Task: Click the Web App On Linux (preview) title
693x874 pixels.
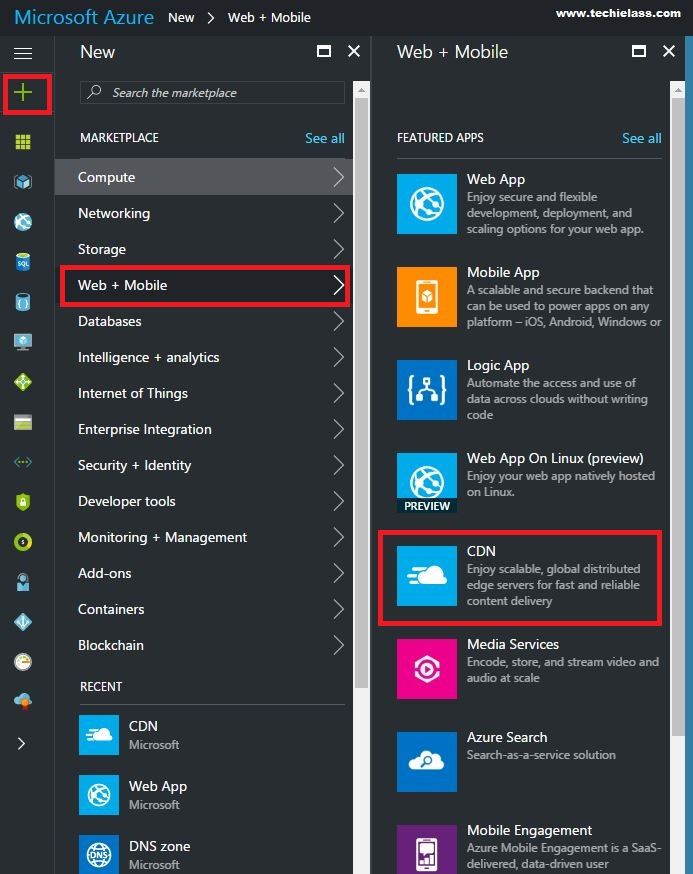Action: 555,458
